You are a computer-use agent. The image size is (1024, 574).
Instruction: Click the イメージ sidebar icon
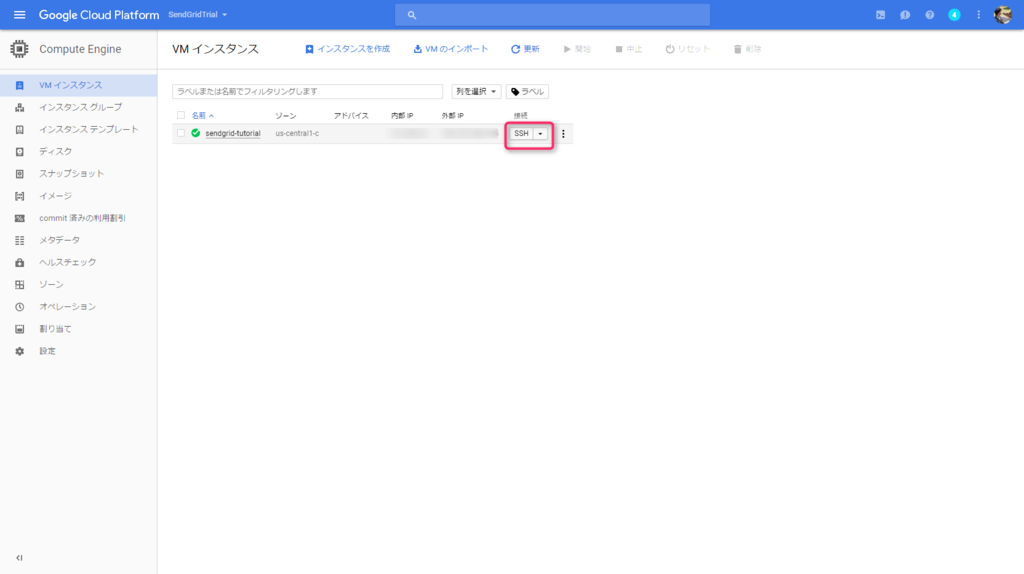[20, 196]
